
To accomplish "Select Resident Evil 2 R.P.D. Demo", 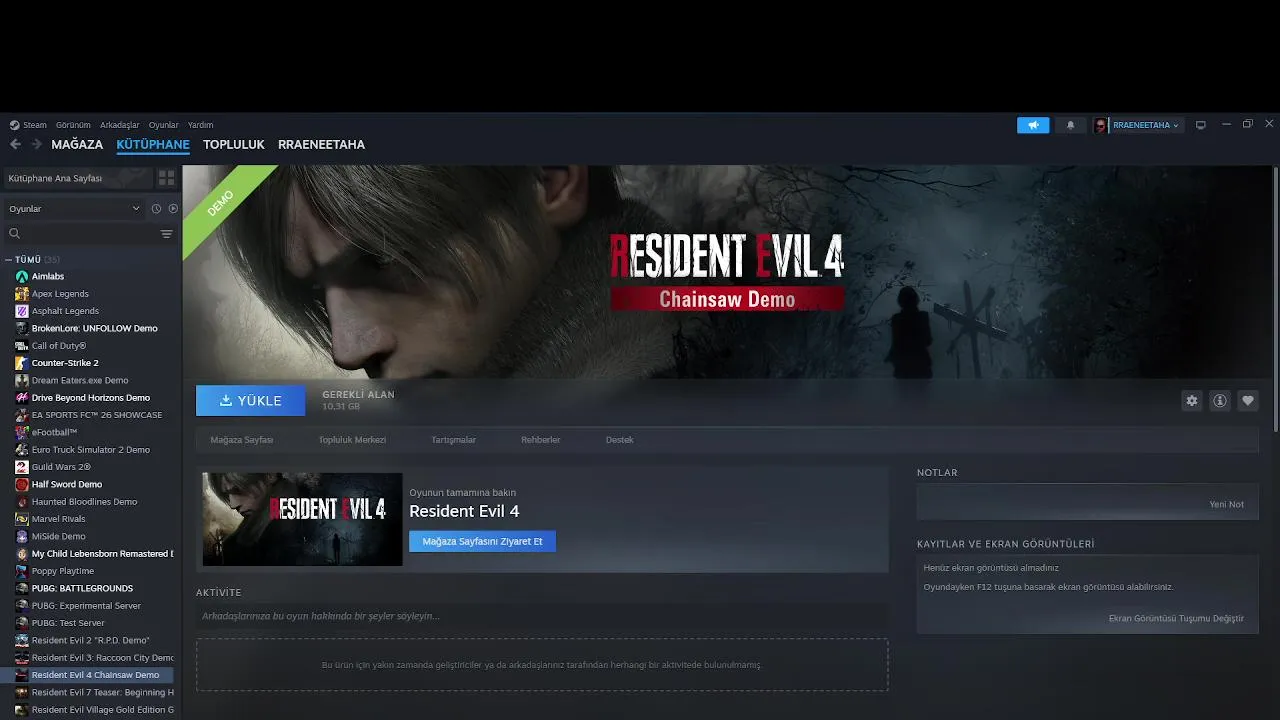I will 90,640.
